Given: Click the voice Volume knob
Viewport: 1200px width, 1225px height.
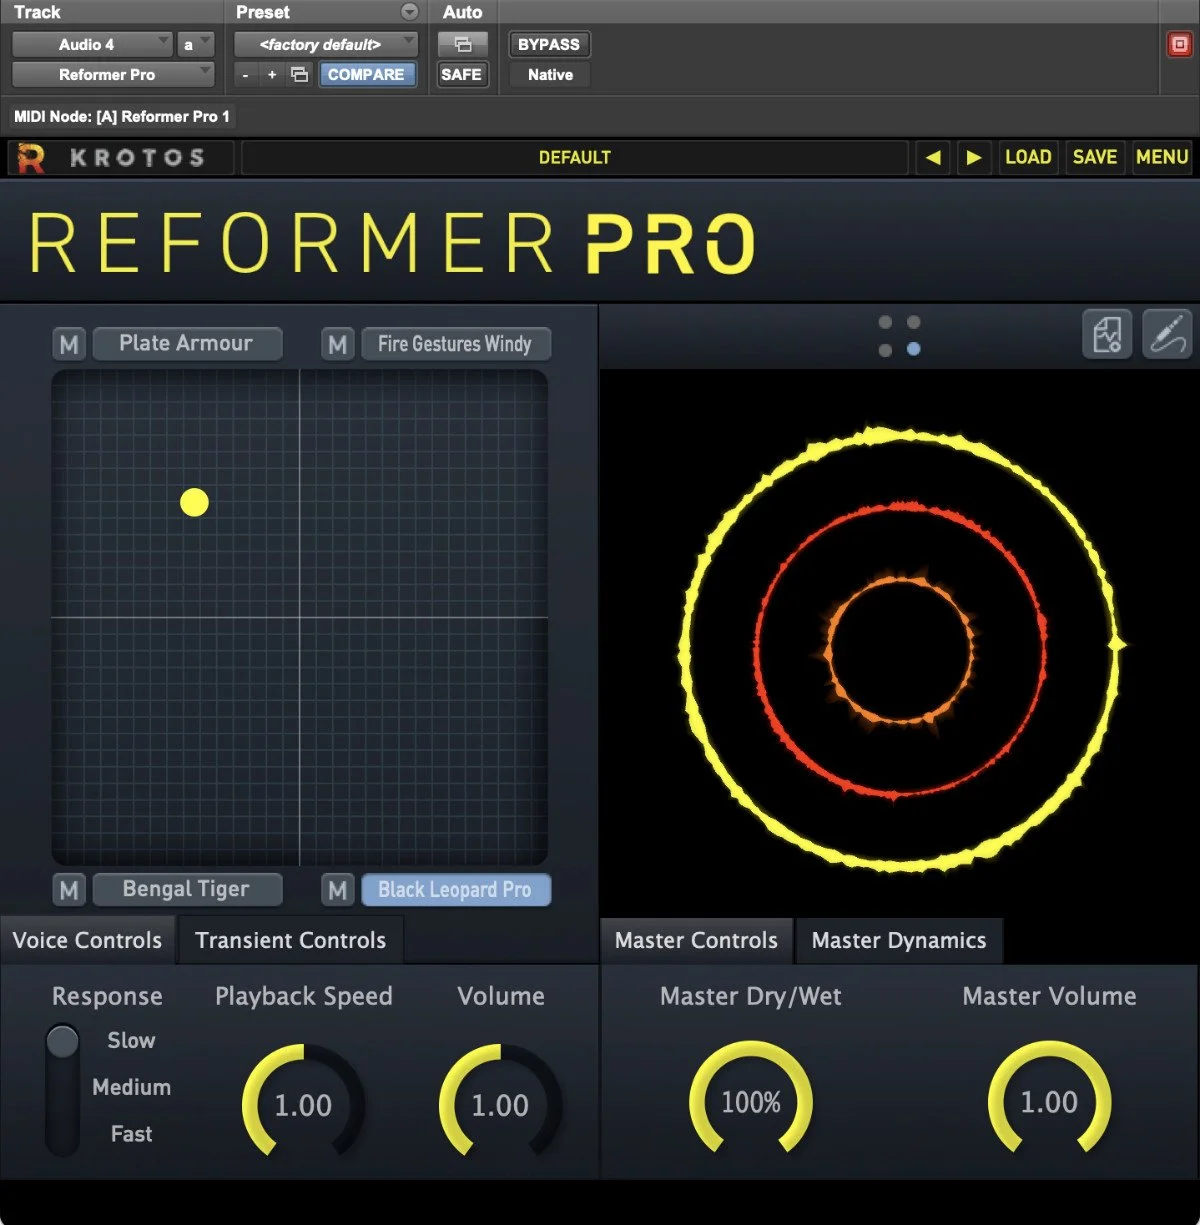Looking at the screenshot, I should pos(500,1104).
